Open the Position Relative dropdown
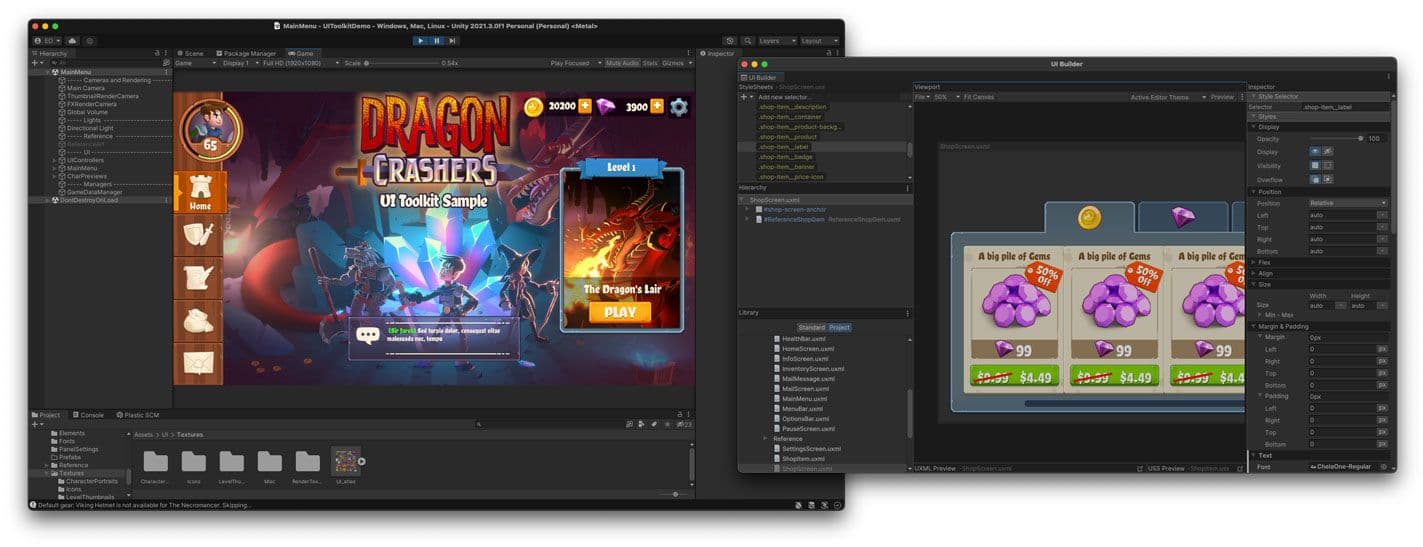This screenshot has height=547, width=1423. click(x=1347, y=203)
